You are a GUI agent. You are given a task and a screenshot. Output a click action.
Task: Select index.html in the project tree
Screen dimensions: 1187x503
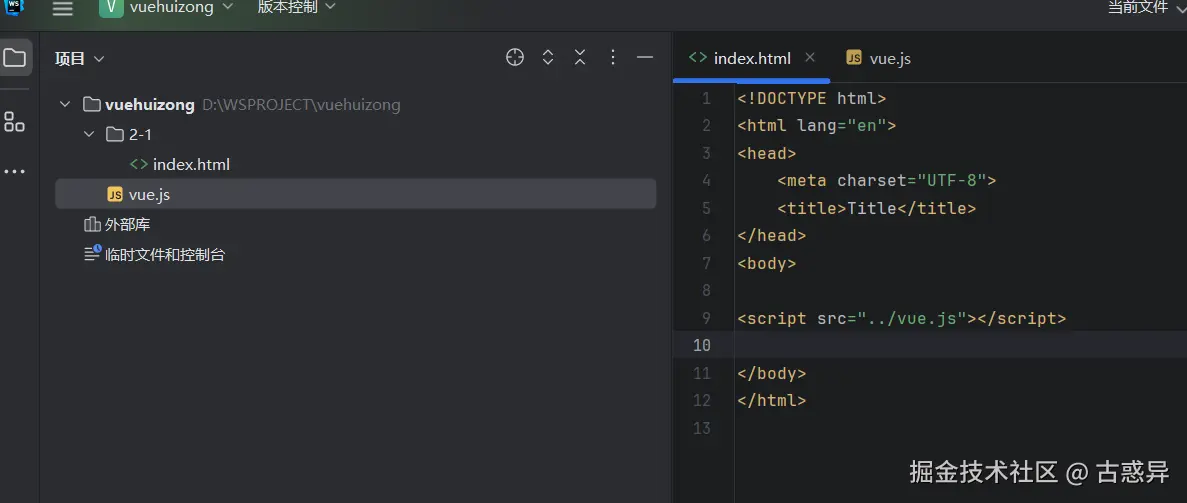click(191, 165)
